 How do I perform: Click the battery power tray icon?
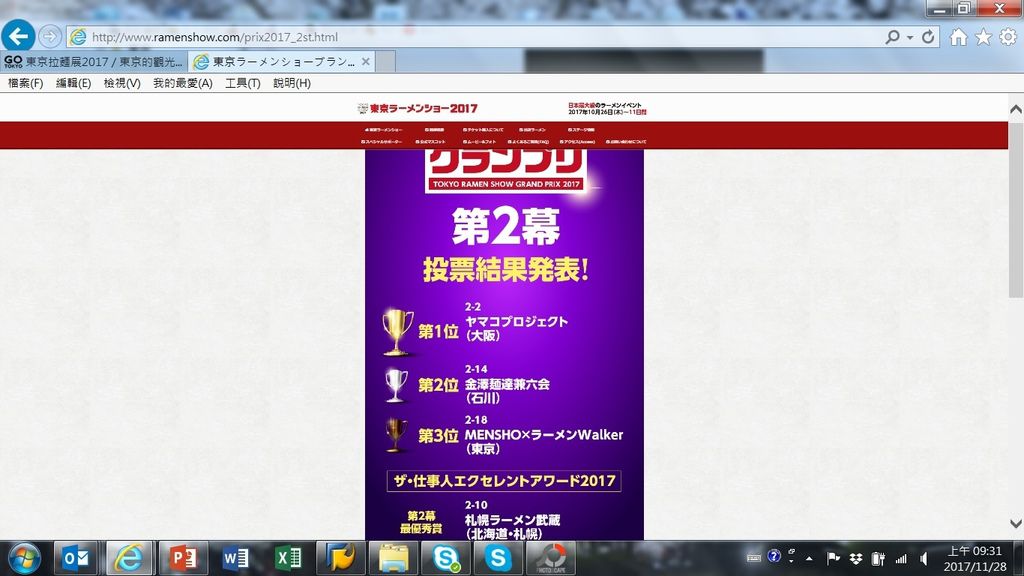tap(878, 558)
